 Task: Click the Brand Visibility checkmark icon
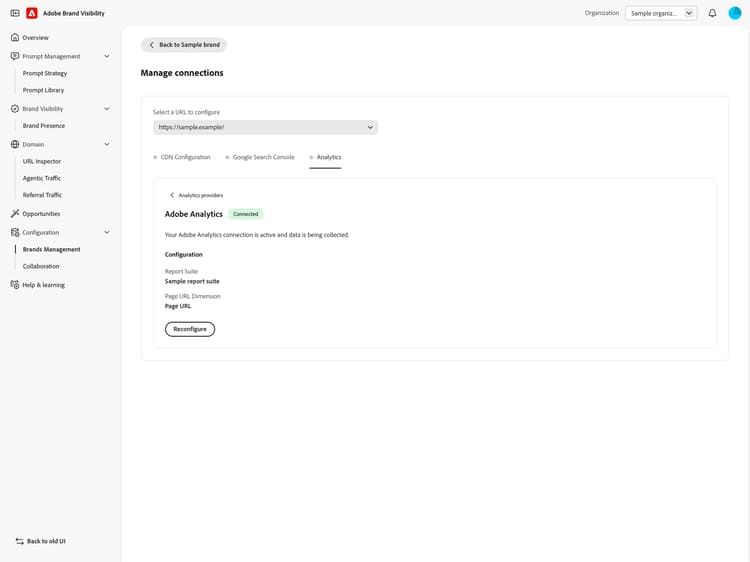click(x=15, y=109)
